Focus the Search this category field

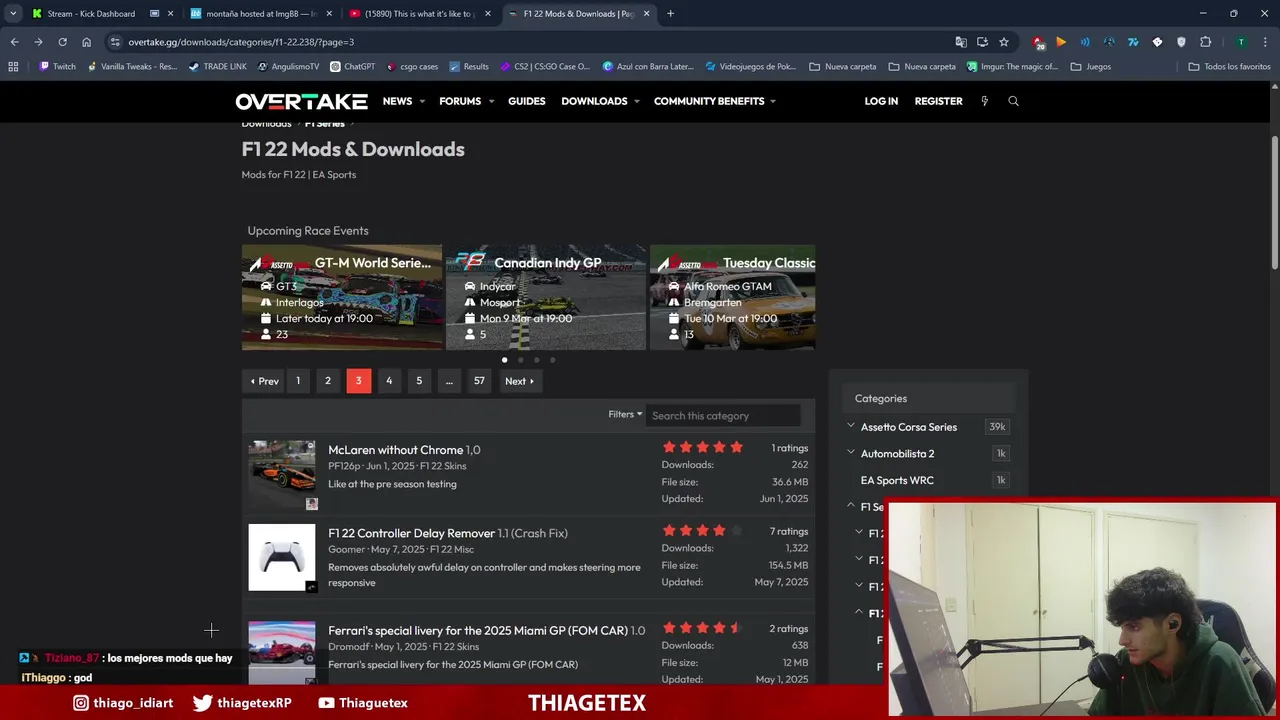coord(723,415)
